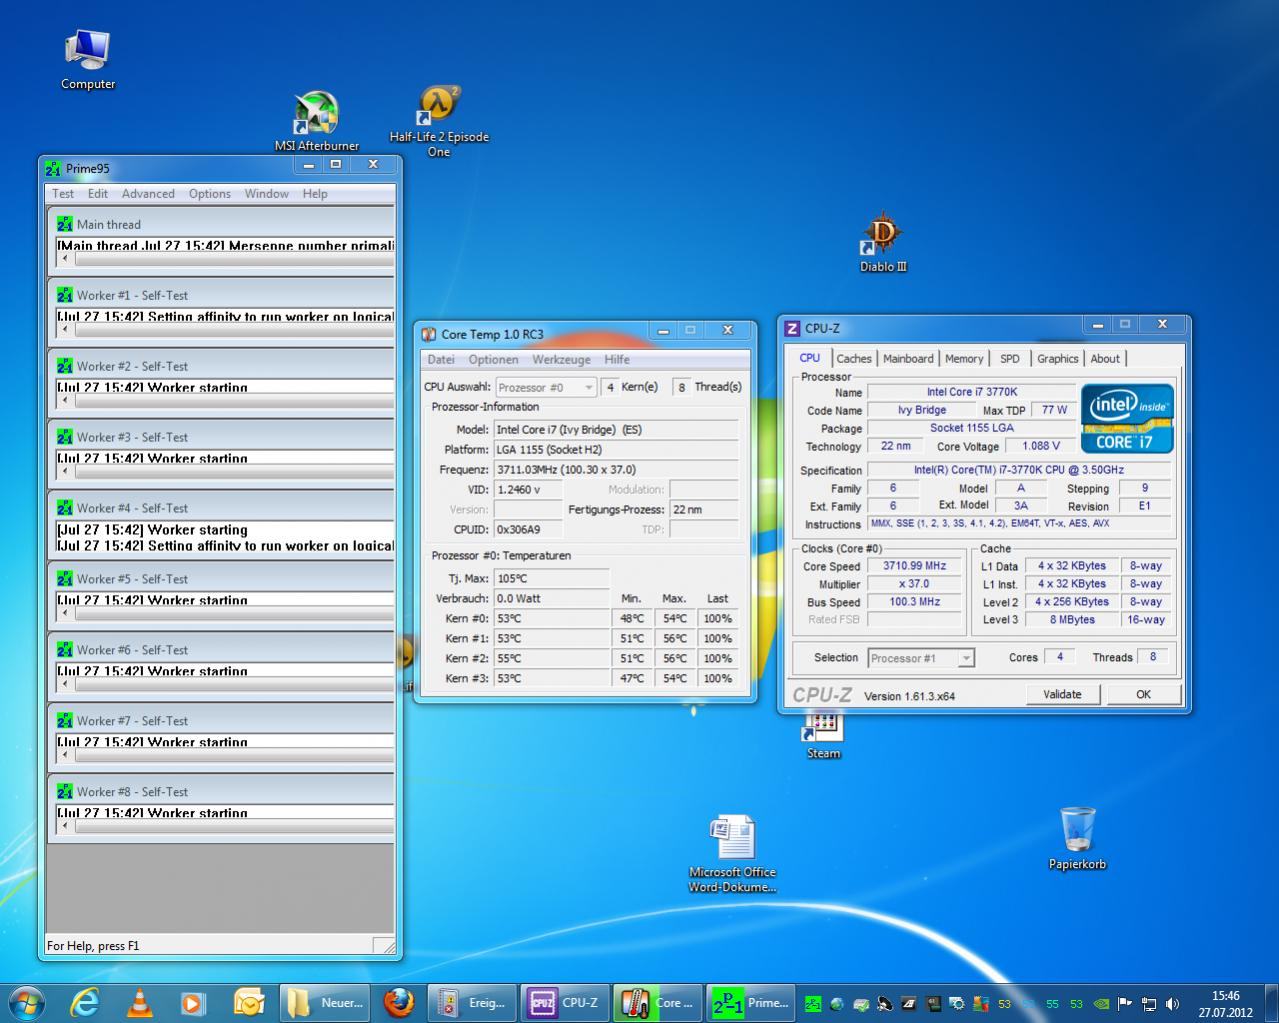Image resolution: width=1279 pixels, height=1023 pixels.
Task: Click the volume speaker icon in system tray
Action: tap(1172, 1004)
